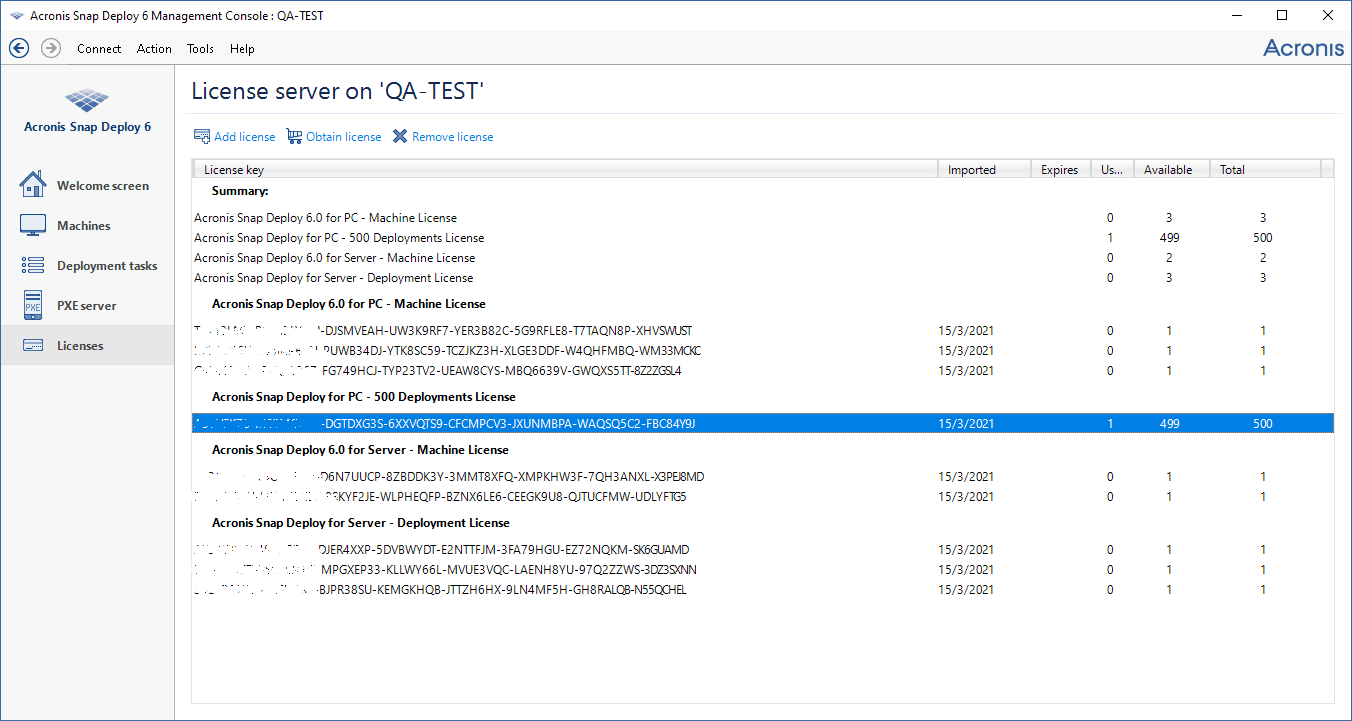Click the application icon in title bar
Image resolution: width=1352 pixels, height=721 pixels.
(x=16, y=16)
